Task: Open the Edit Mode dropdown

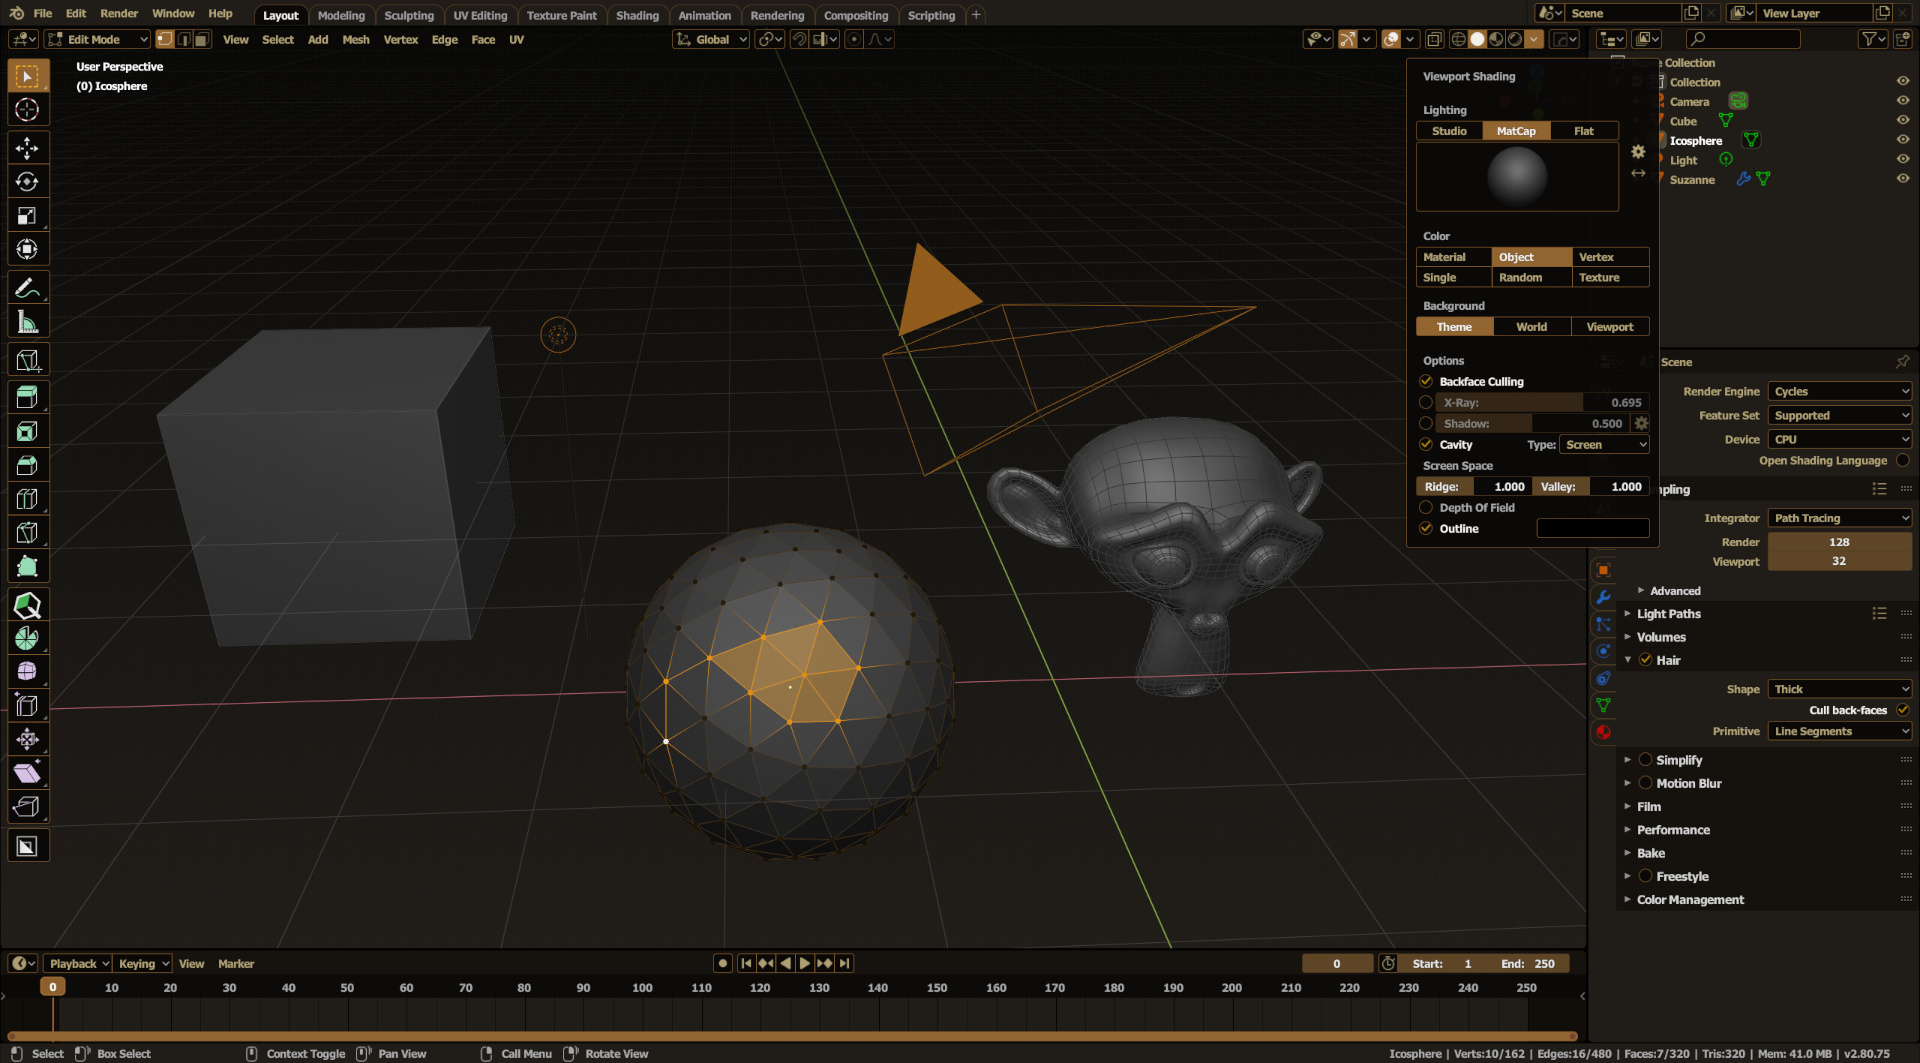Action: pyautogui.click(x=97, y=39)
